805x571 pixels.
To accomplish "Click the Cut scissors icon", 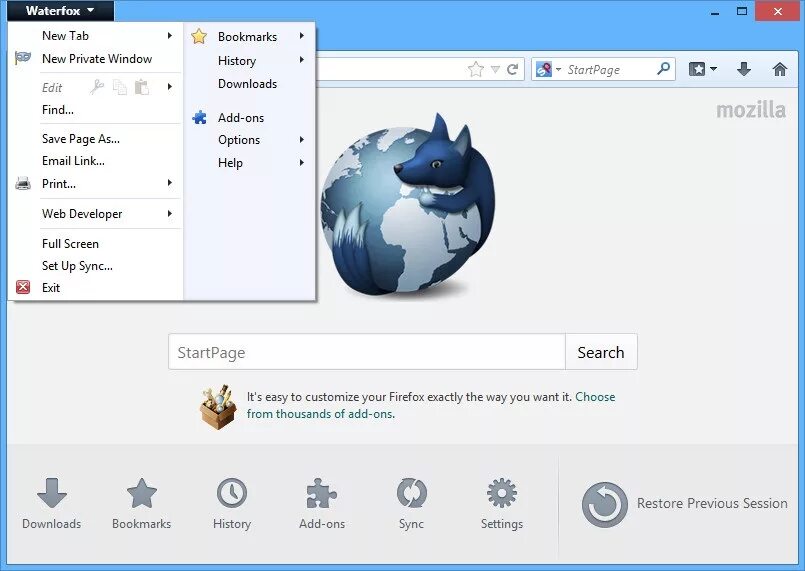I will [97, 87].
